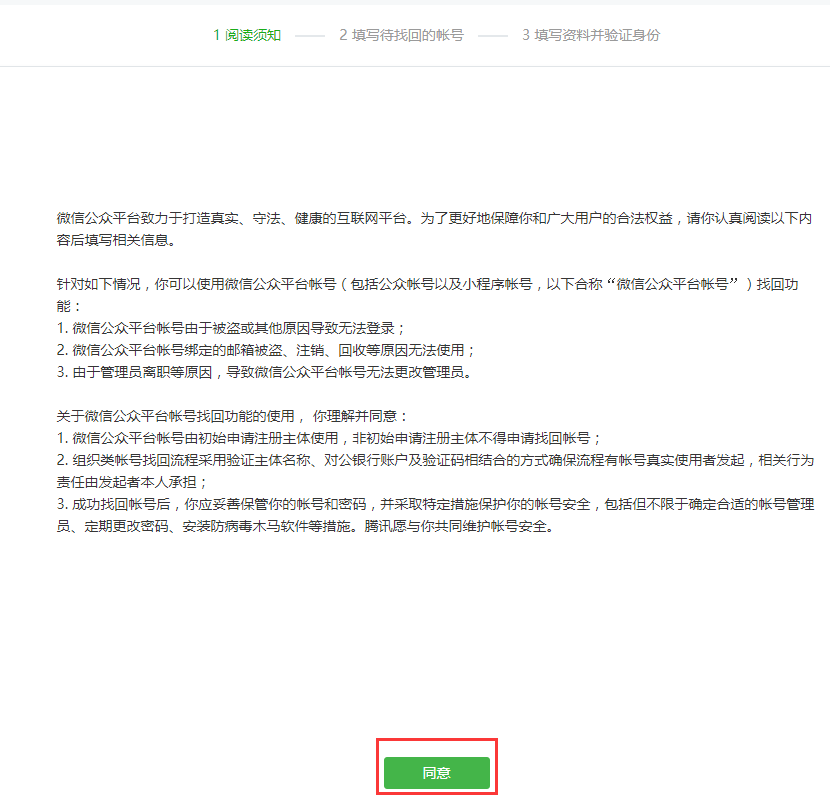The height and width of the screenshot is (796, 830).
Task: Click the text 容后填写相关信息
Action: (115, 241)
